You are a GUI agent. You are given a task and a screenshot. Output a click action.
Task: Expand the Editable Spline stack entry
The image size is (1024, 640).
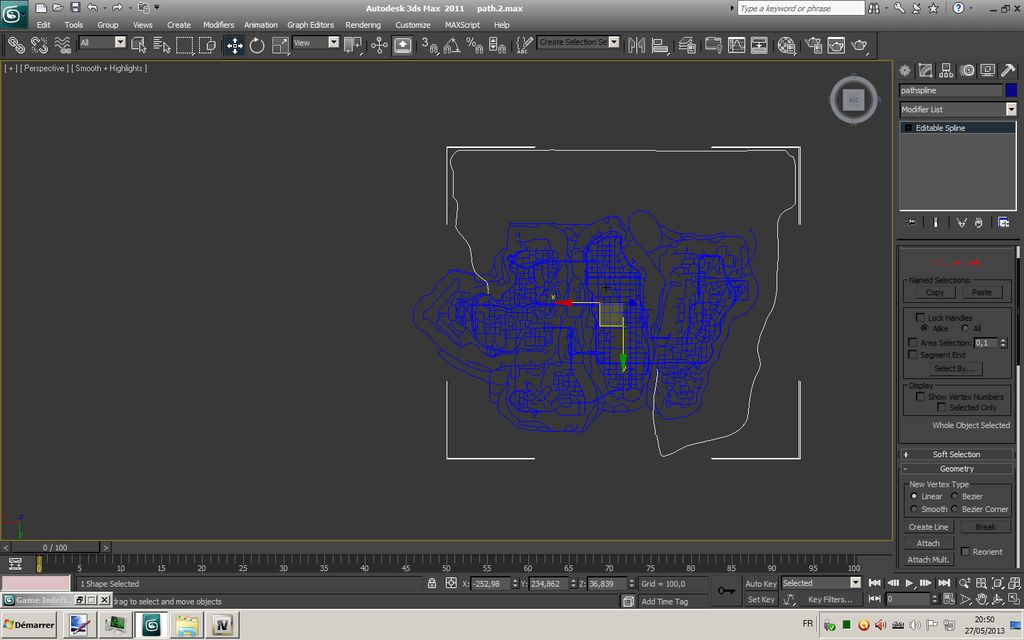click(908, 128)
